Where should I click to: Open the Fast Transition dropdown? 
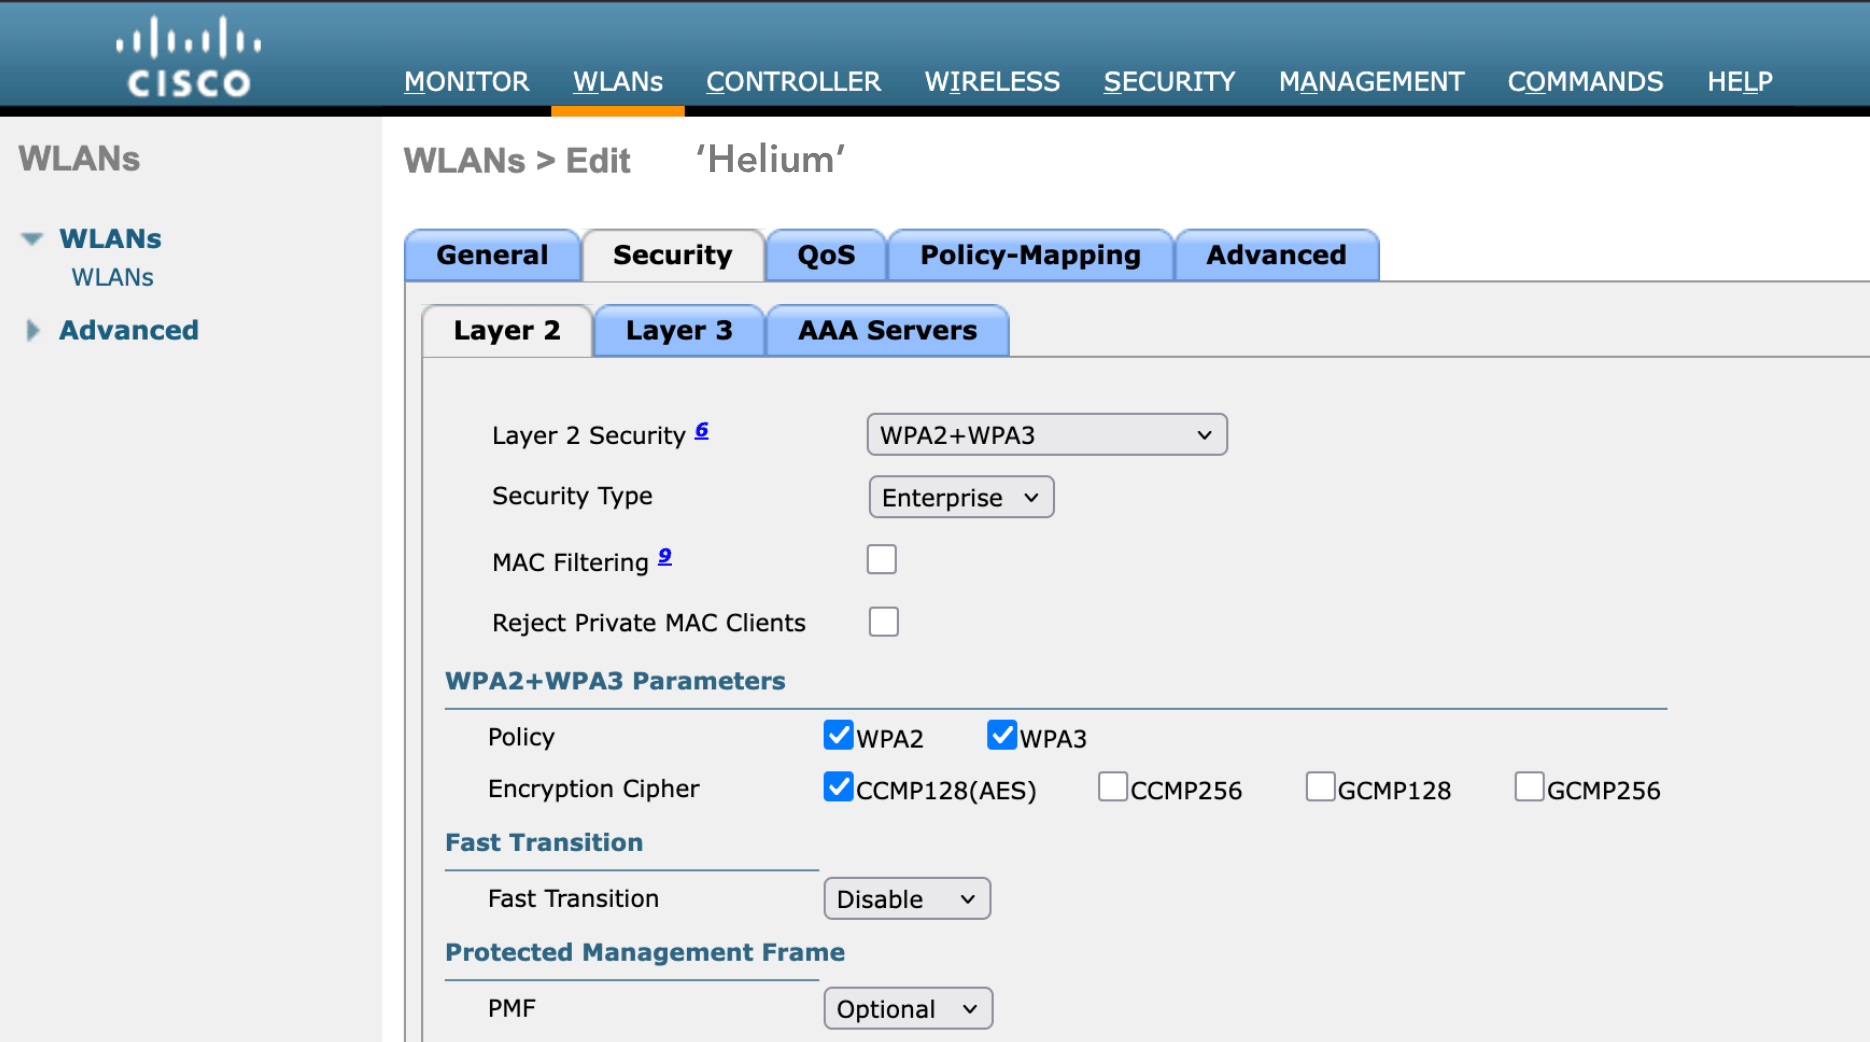906,899
